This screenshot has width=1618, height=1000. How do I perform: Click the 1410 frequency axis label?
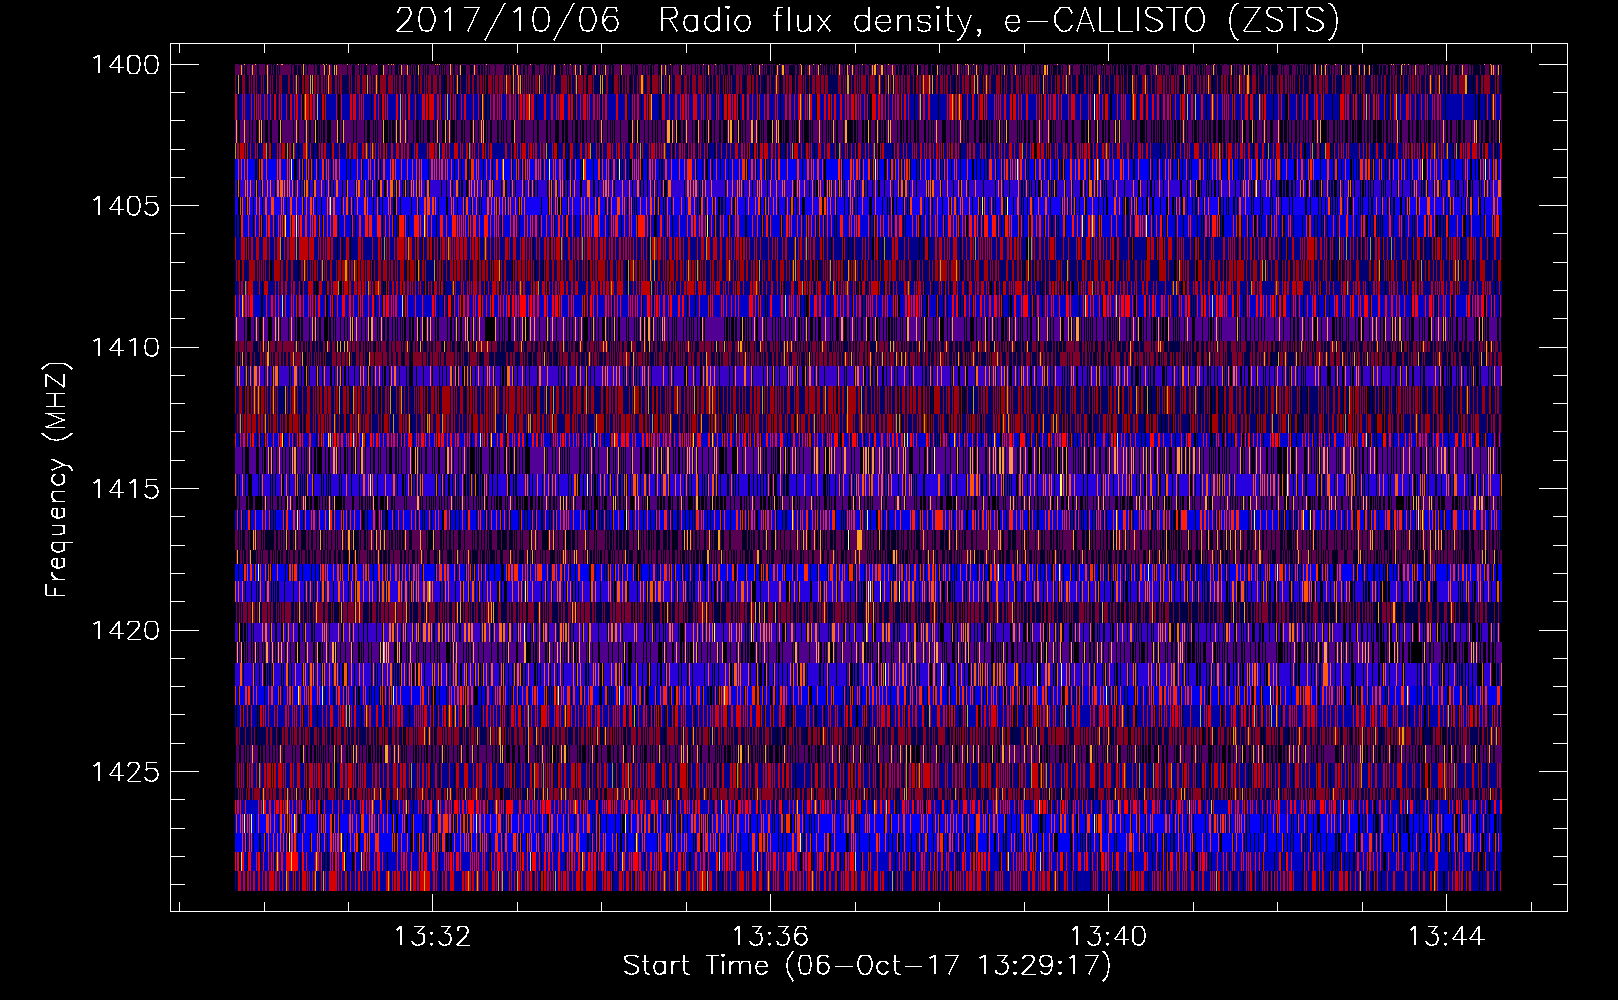click(x=125, y=348)
